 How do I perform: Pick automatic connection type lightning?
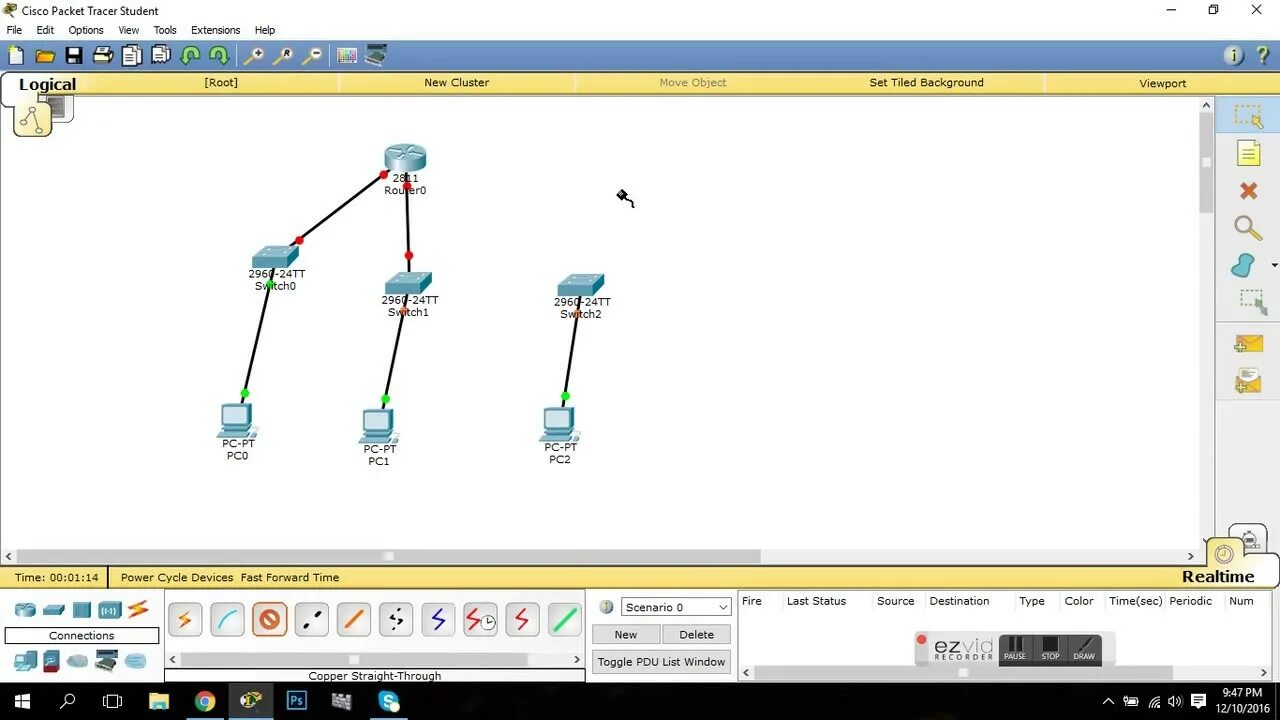[x=184, y=620]
